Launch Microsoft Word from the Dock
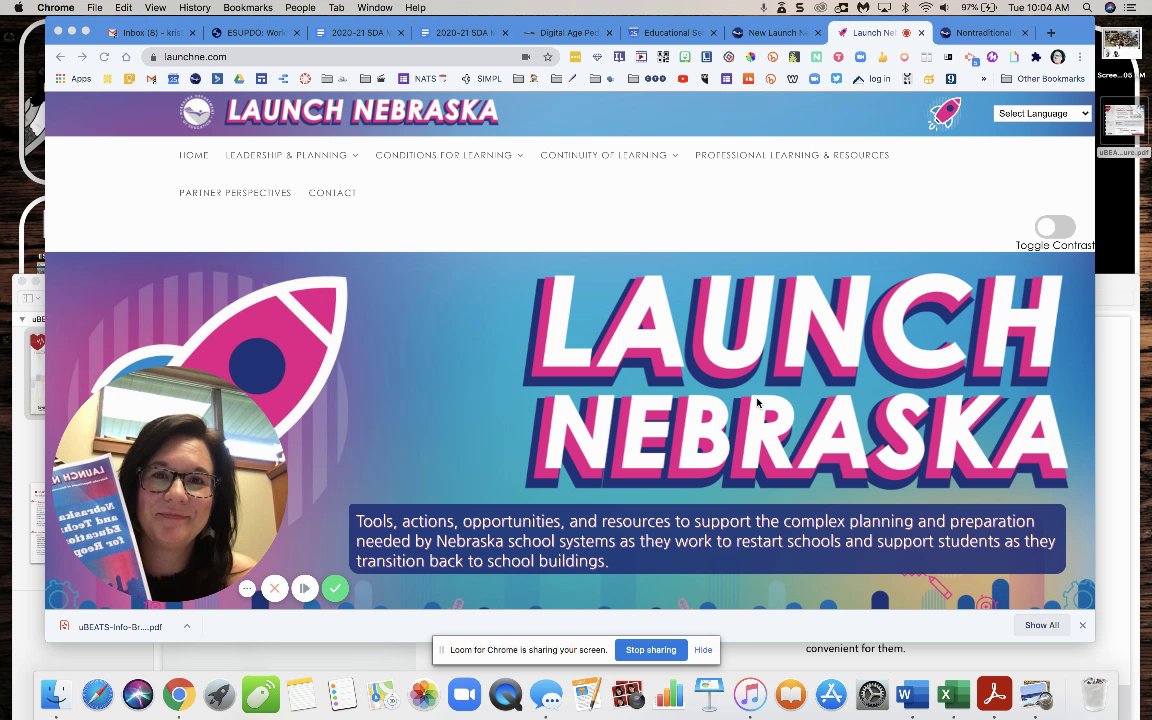The height and width of the screenshot is (720, 1152). coord(913,694)
